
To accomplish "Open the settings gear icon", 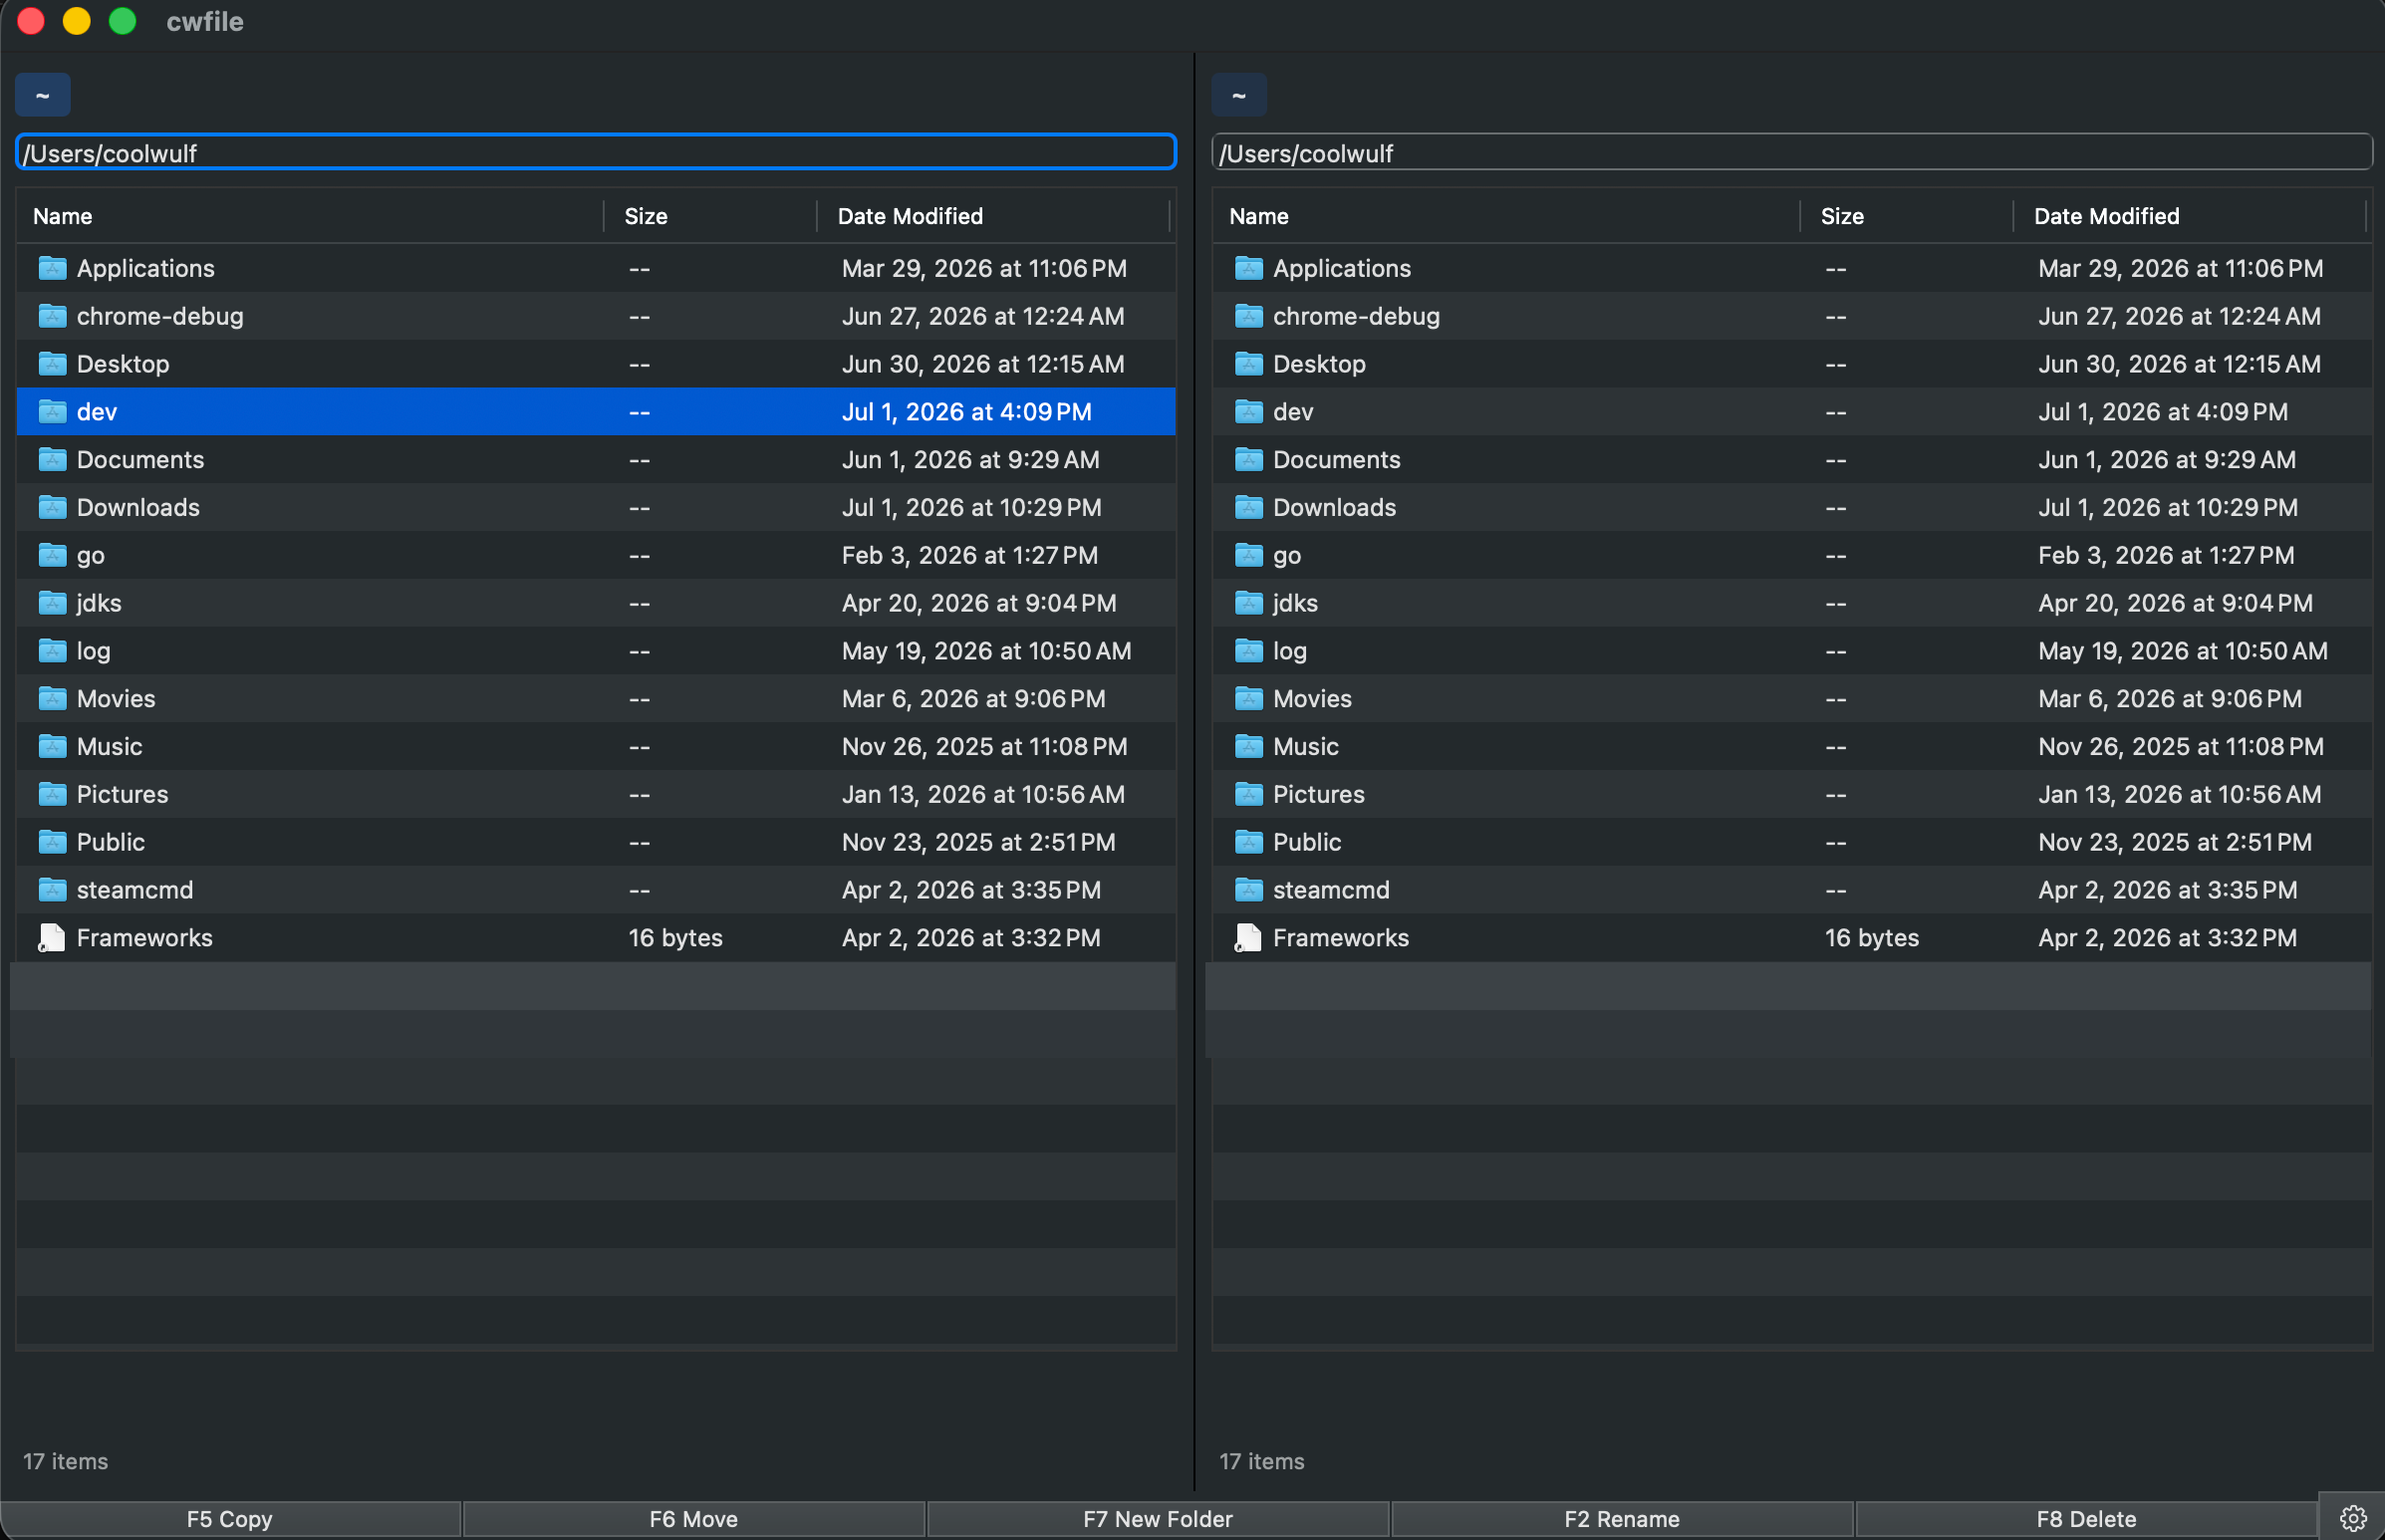I will [x=2352, y=1518].
